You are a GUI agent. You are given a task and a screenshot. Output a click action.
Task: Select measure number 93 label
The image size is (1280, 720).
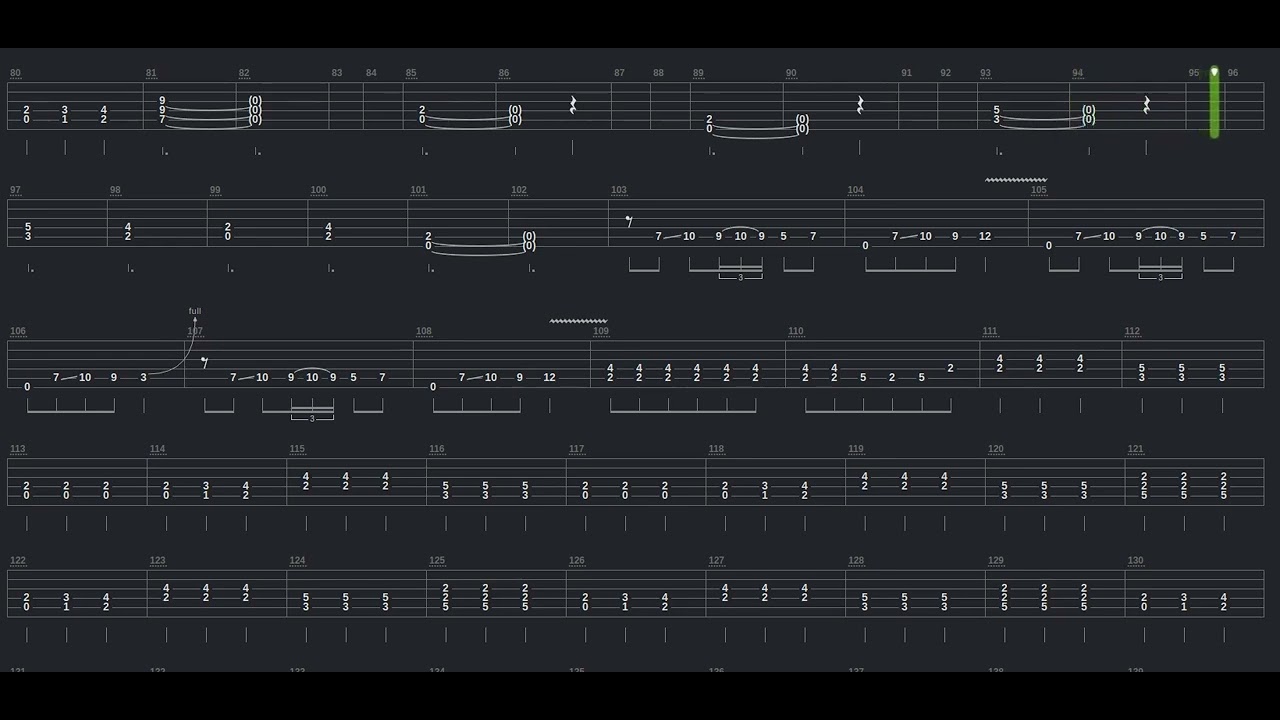coord(985,73)
